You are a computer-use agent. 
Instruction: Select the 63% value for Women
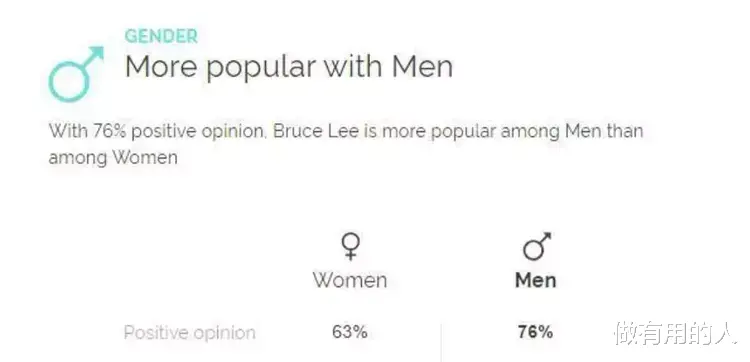pos(350,332)
